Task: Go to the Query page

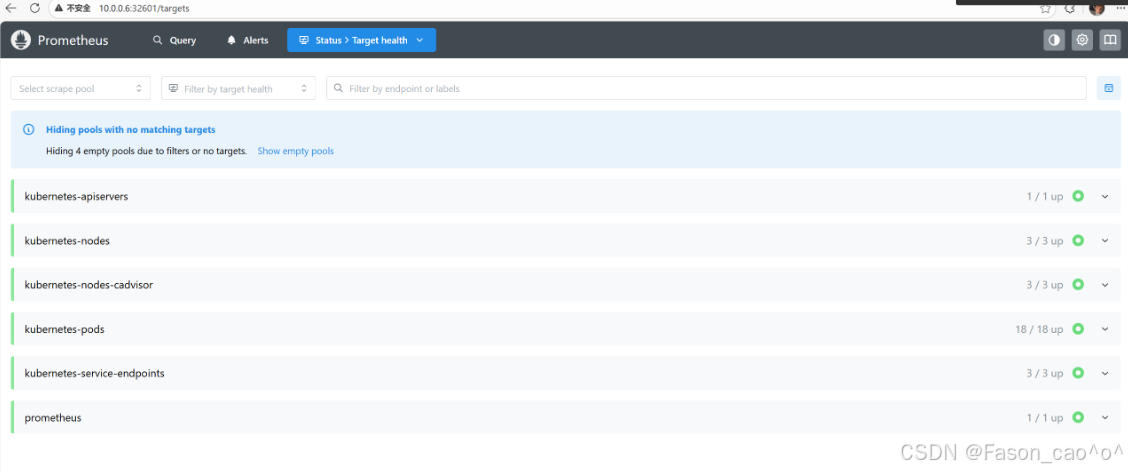Action: pos(174,40)
